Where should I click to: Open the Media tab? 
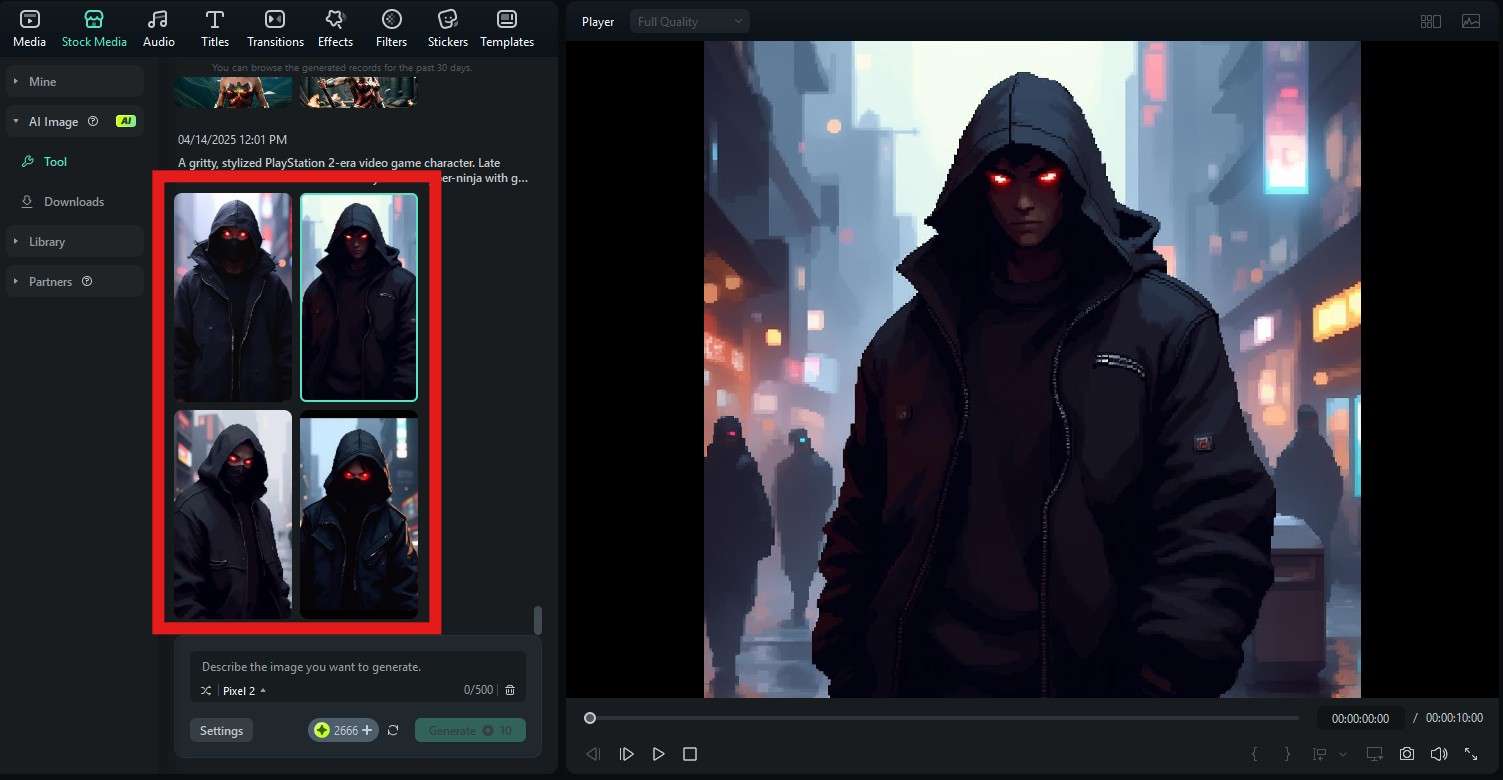click(x=29, y=28)
